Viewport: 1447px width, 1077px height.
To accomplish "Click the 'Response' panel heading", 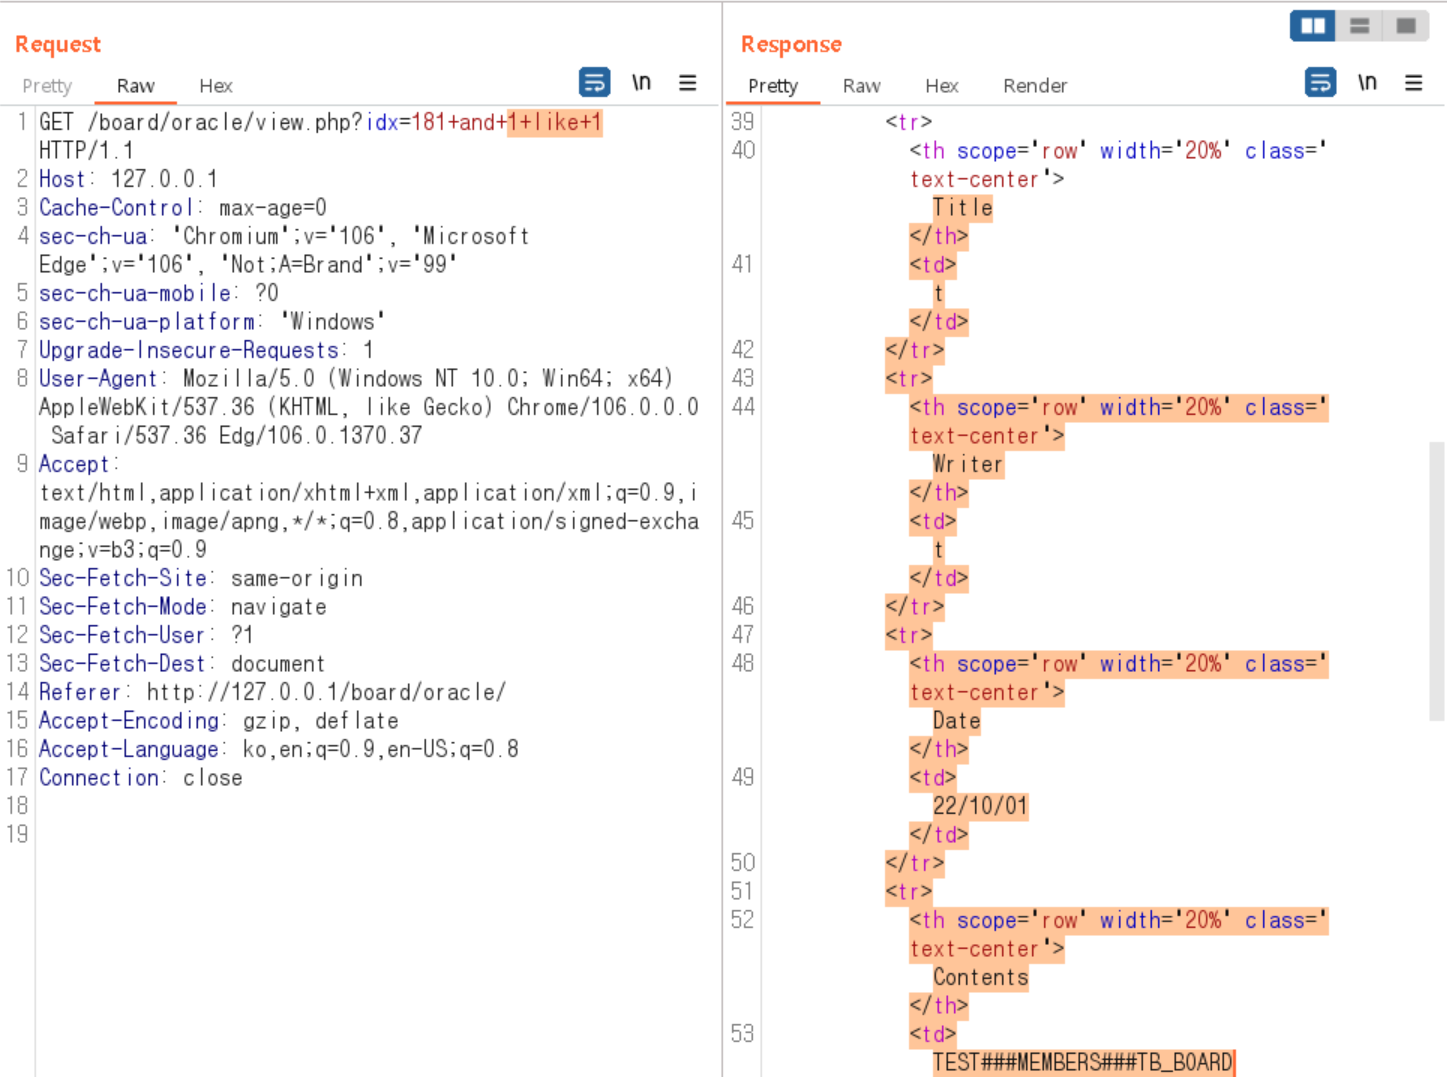I will (x=791, y=44).
